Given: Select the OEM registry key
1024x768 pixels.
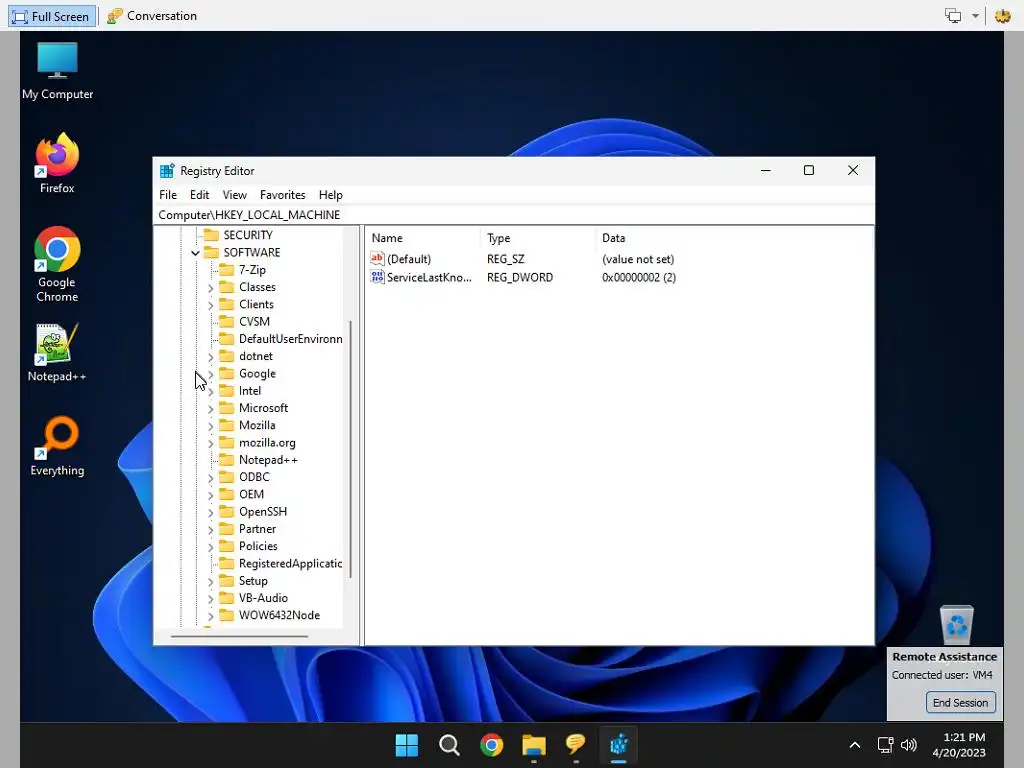Looking at the screenshot, I should (x=251, y=494).
